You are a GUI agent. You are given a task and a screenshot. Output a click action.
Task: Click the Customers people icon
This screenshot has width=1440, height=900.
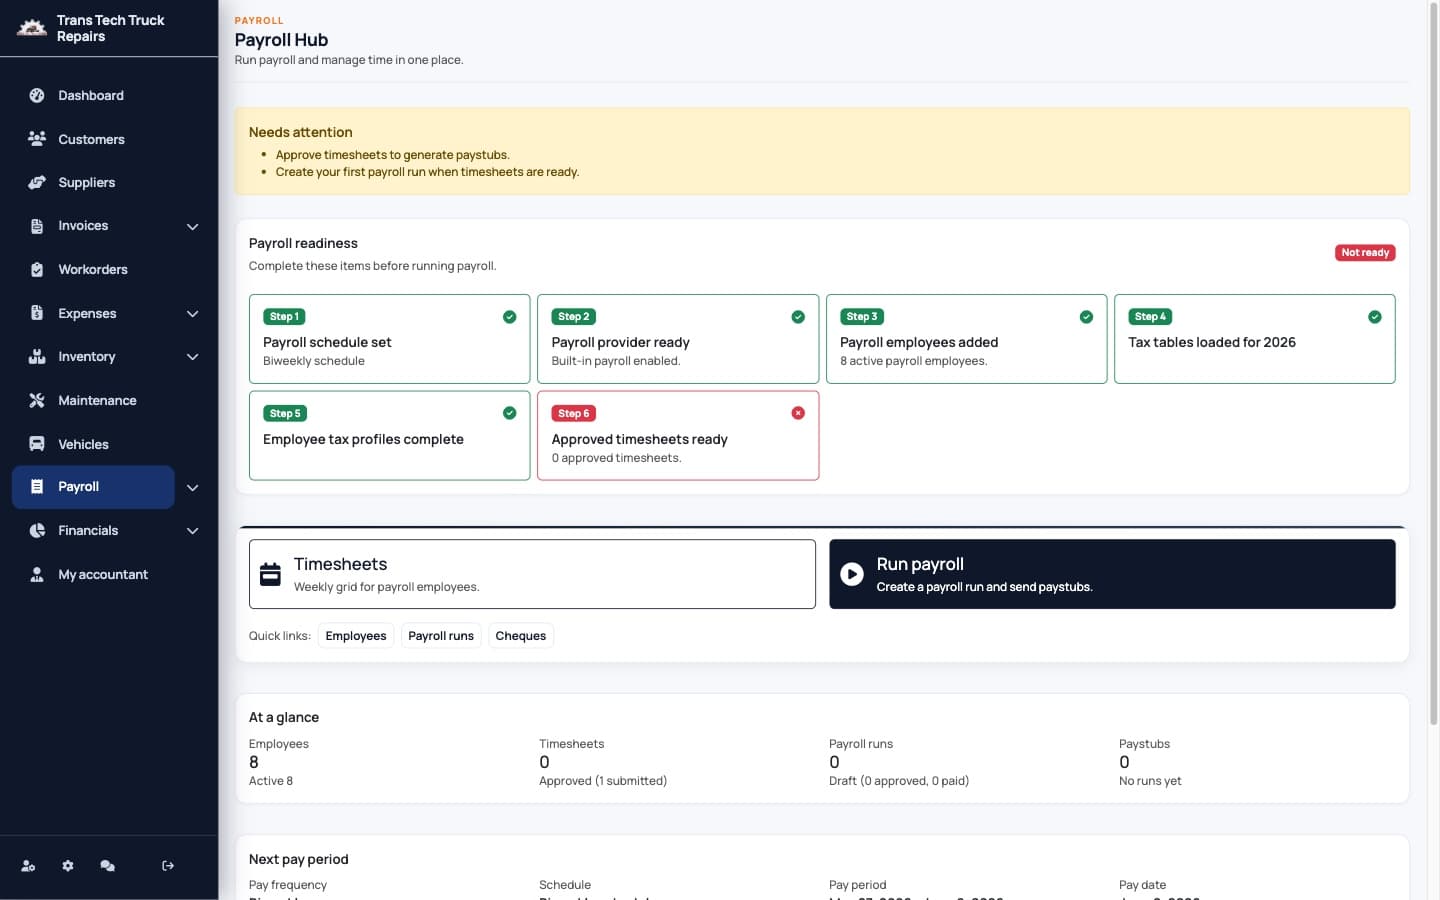click(x=37, y=139)
